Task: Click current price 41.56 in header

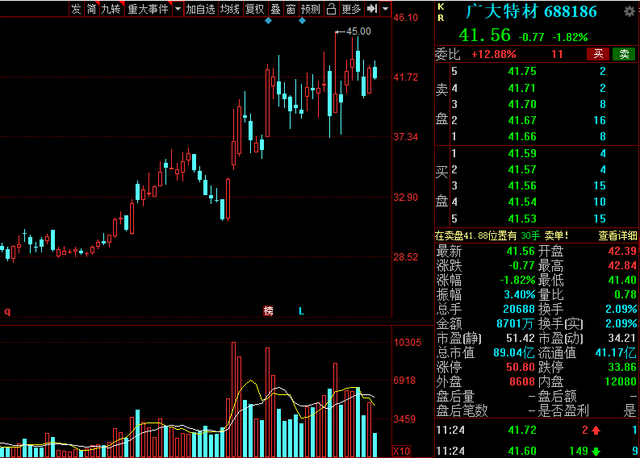Action: [484, 35]
